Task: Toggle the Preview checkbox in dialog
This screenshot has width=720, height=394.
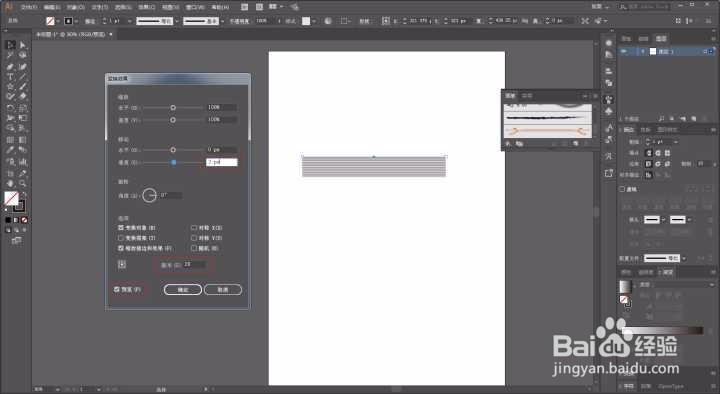Action: (x=117, y=289)
